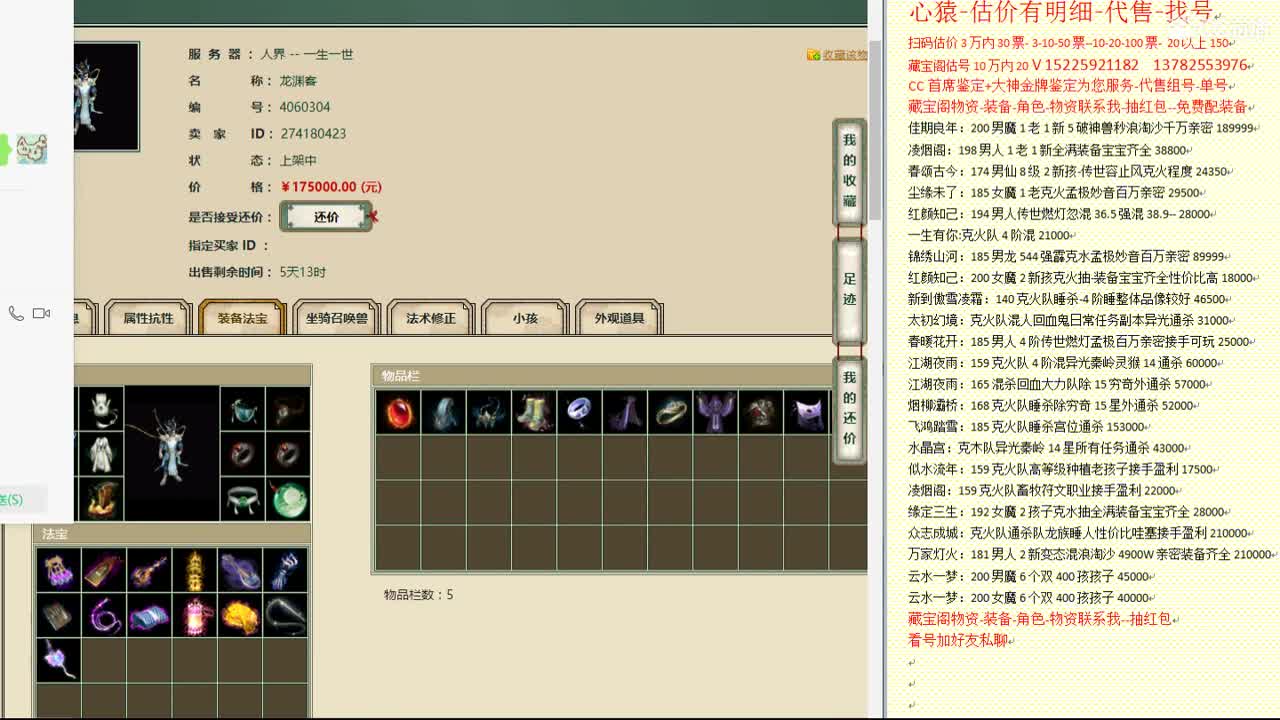The image size is (1280, 720).
Task: Select the white-green belt equipment slot
Action: pyautogui.click(x=242, y=499)
